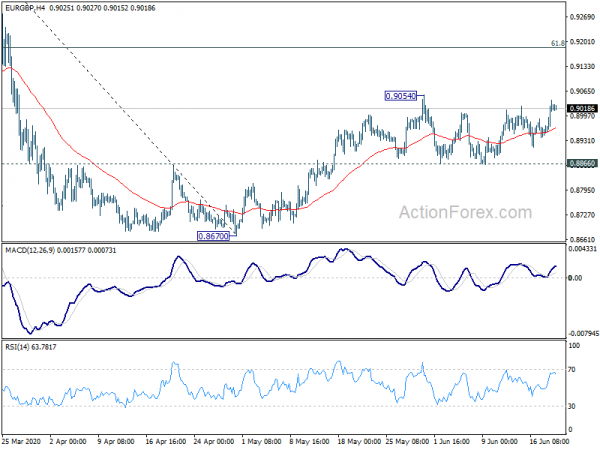Click the RSI 70 level marker
Screen dimensions: 600x450
572,370
